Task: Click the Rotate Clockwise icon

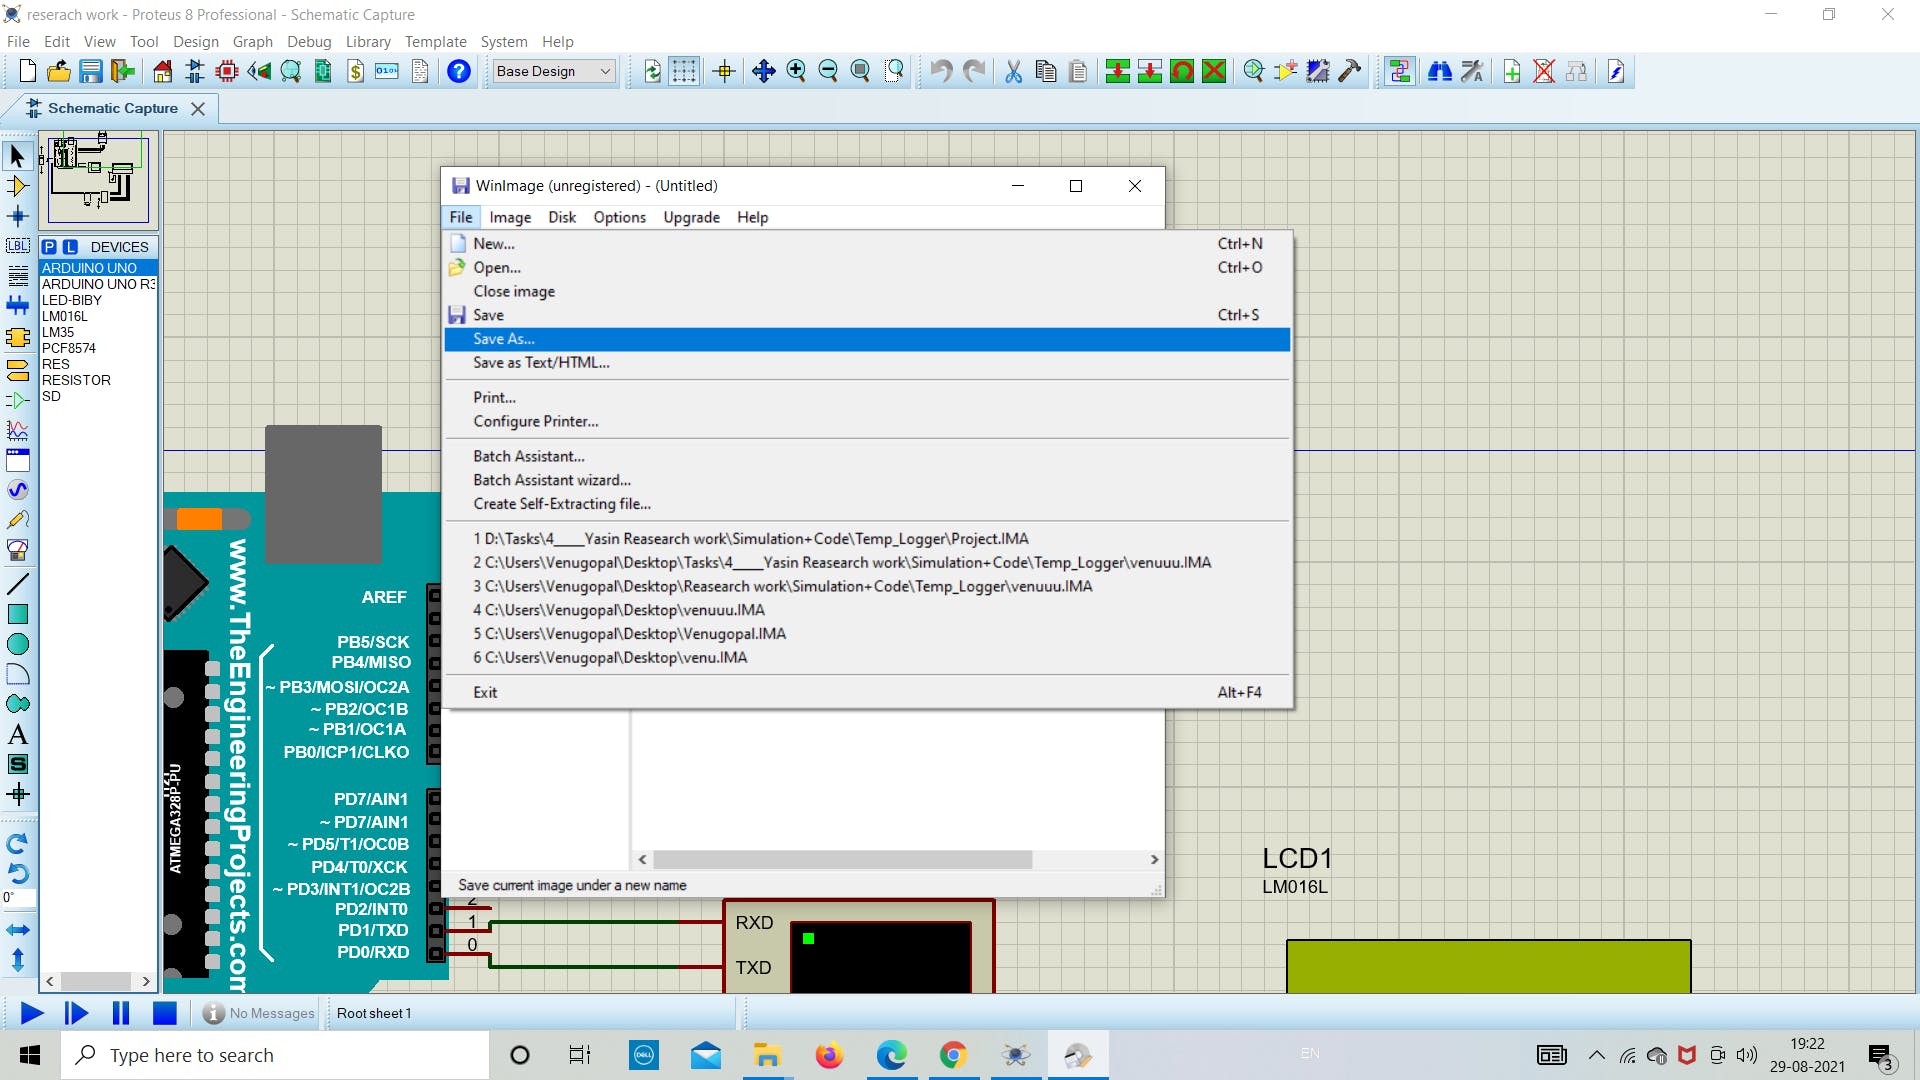Action: (x=17, y=843)
